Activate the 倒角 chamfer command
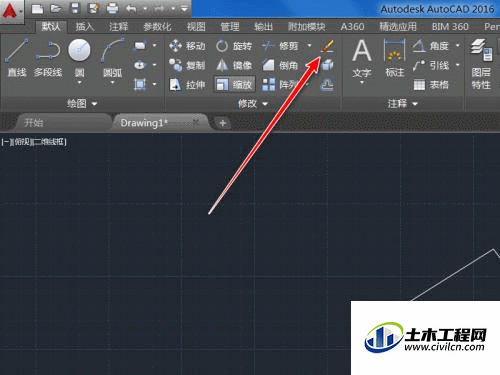Image resolution: width=500 pixels, height=375 pixels. point(280,65)
